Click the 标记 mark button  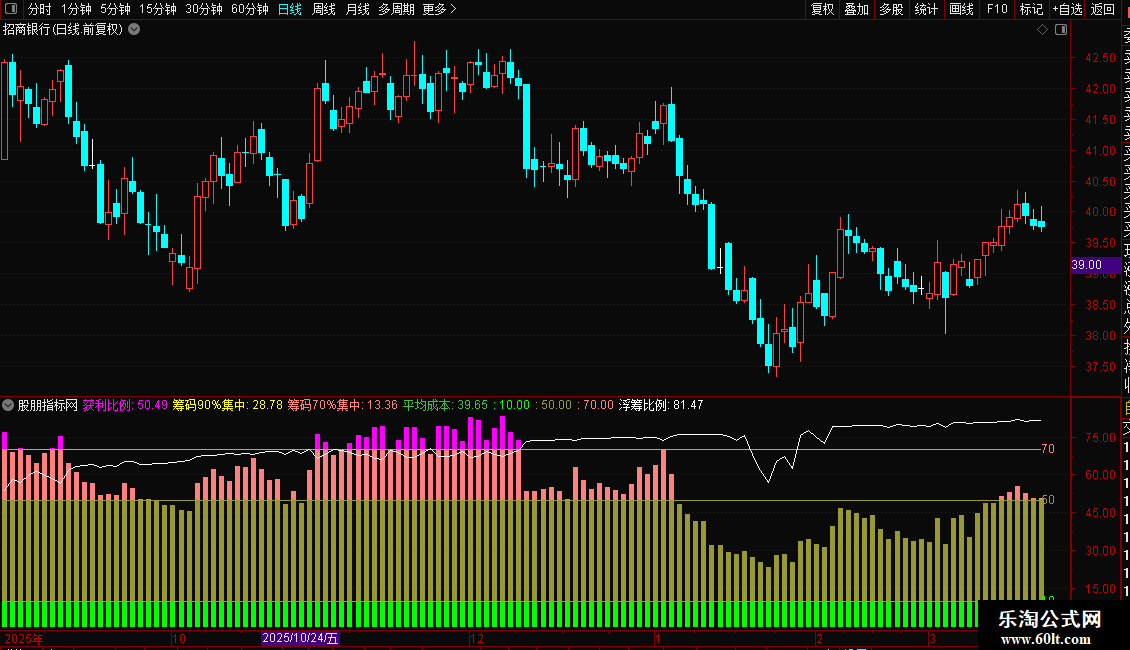point(1031,9)
